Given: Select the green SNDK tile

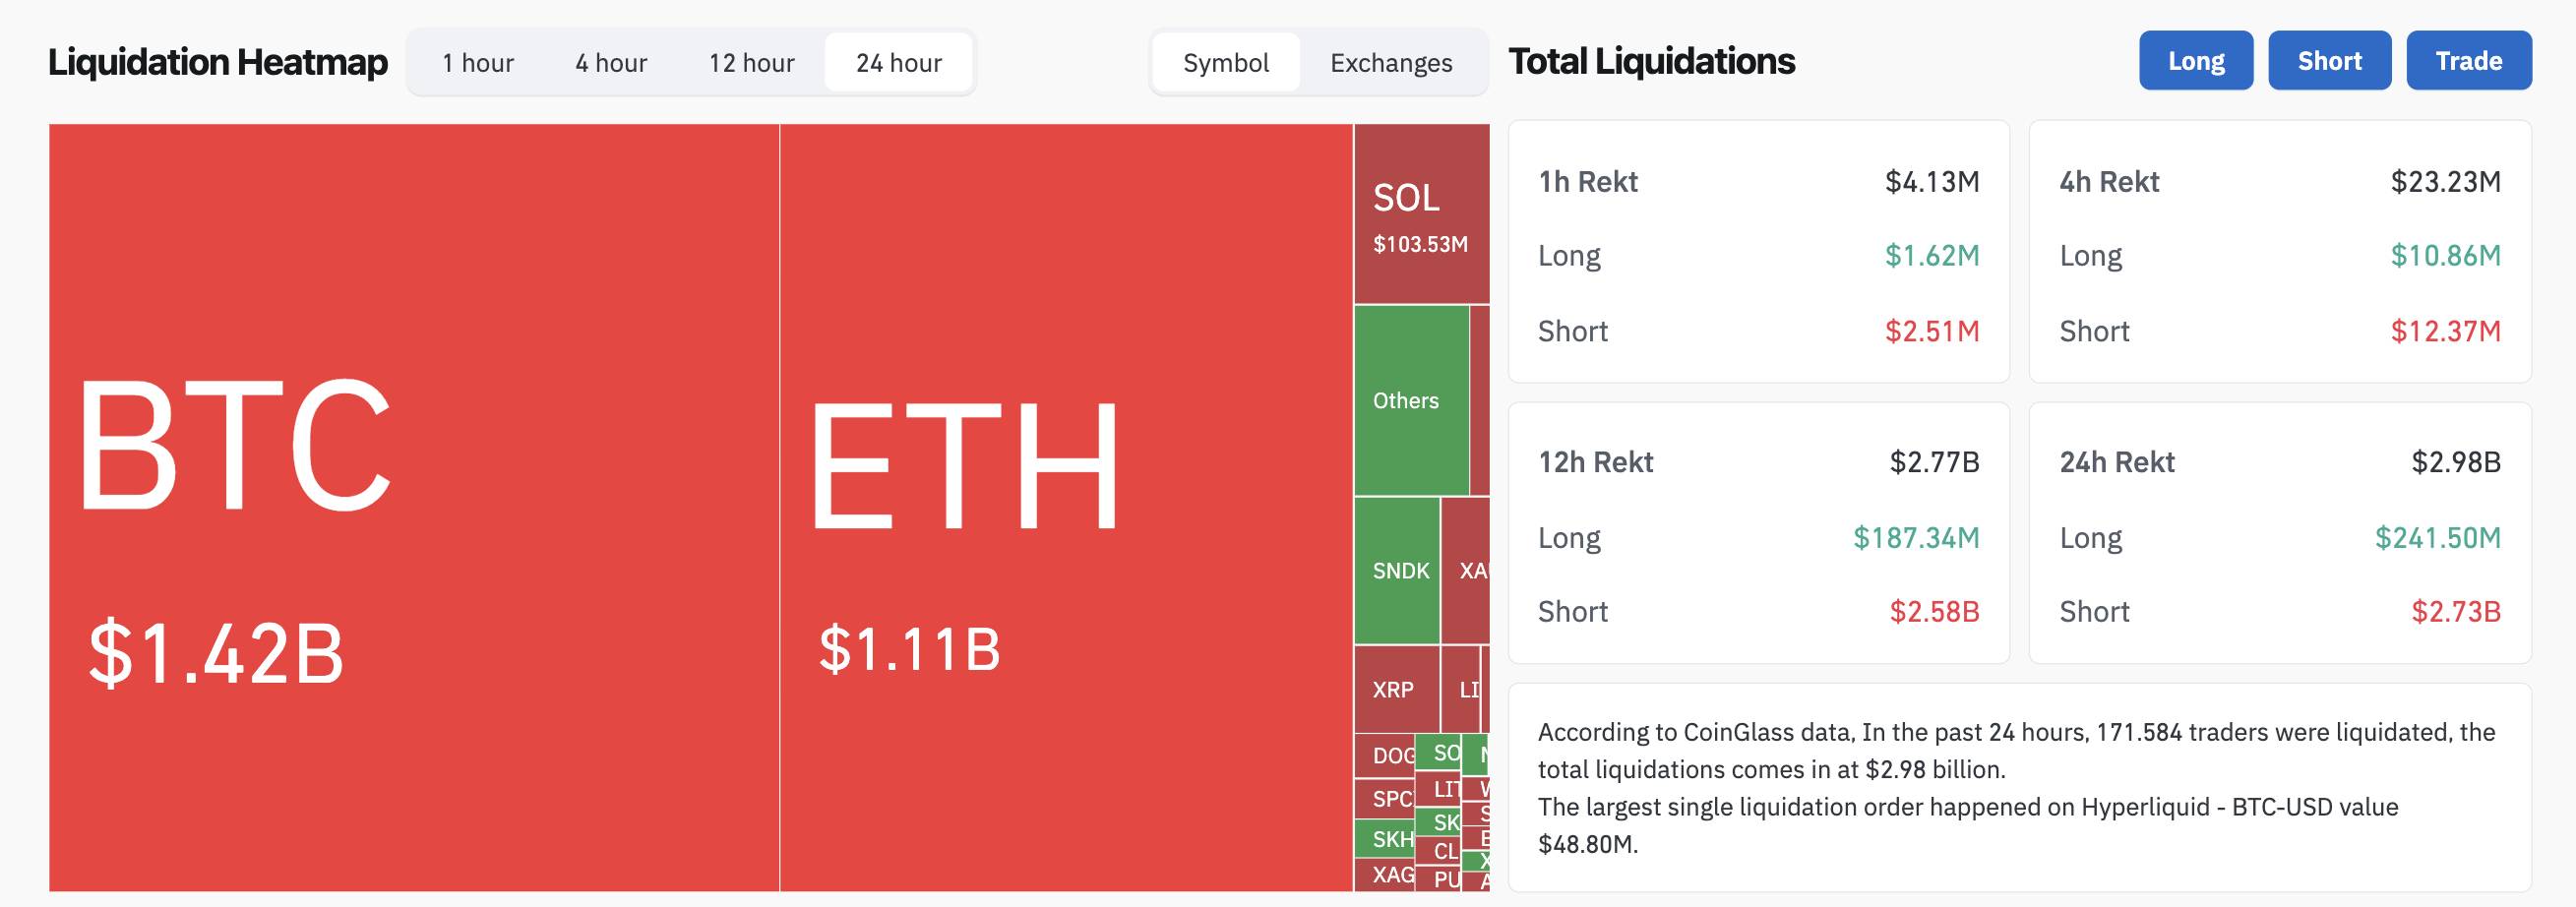Looking at the screenshot, I should (x=1397, y=571).
